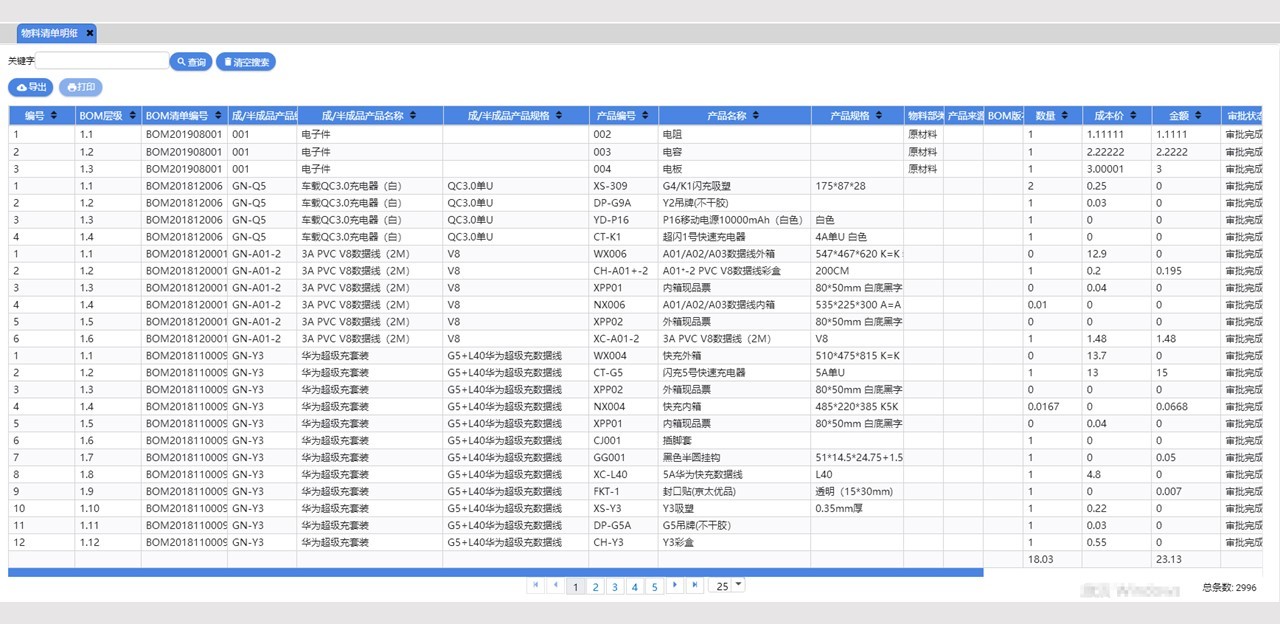Click the horizontal scrollbar below the table

tap(495, 573)
